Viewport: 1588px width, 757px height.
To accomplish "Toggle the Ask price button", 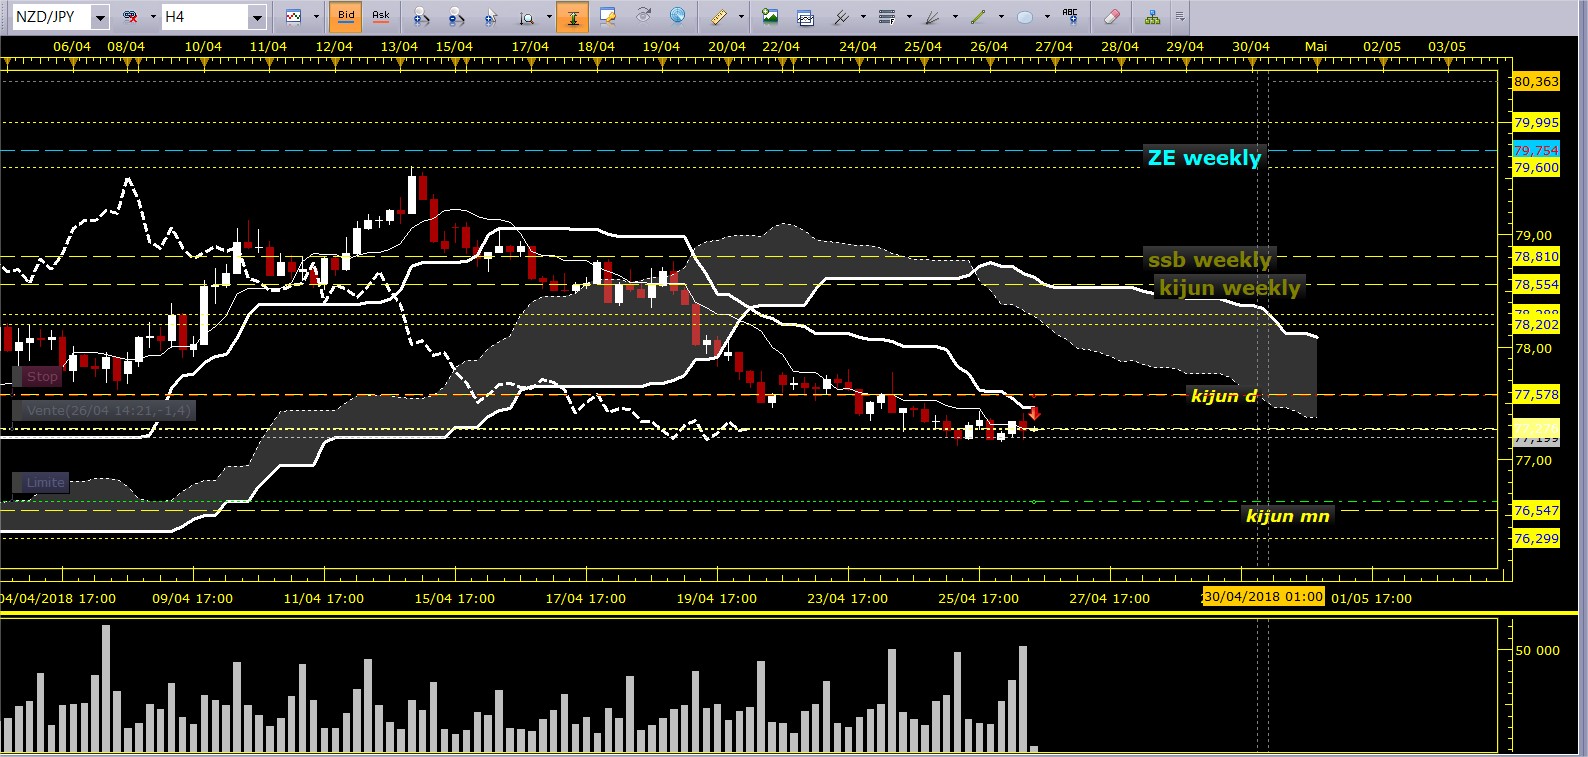I will 381,17.
